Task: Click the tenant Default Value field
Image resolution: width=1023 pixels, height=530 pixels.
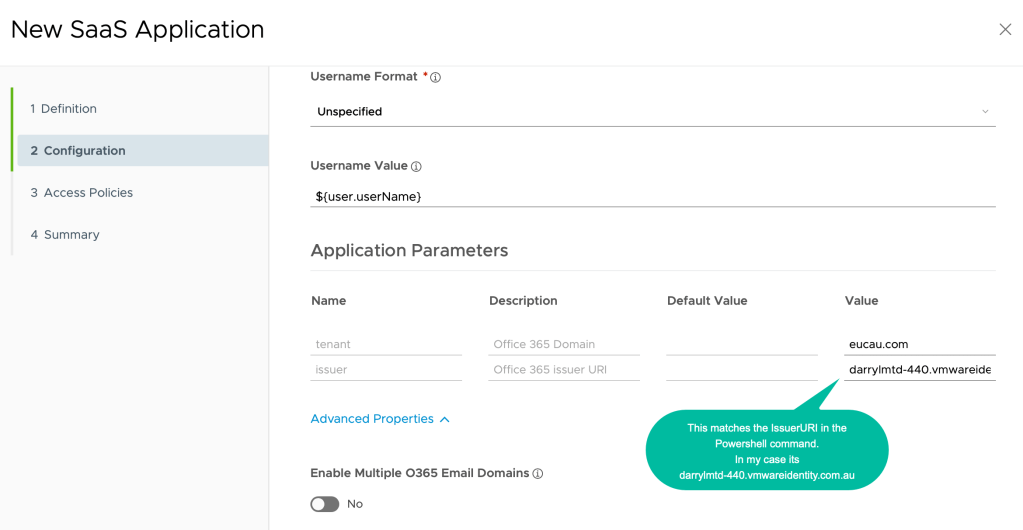Action: (x=742, y=344)
